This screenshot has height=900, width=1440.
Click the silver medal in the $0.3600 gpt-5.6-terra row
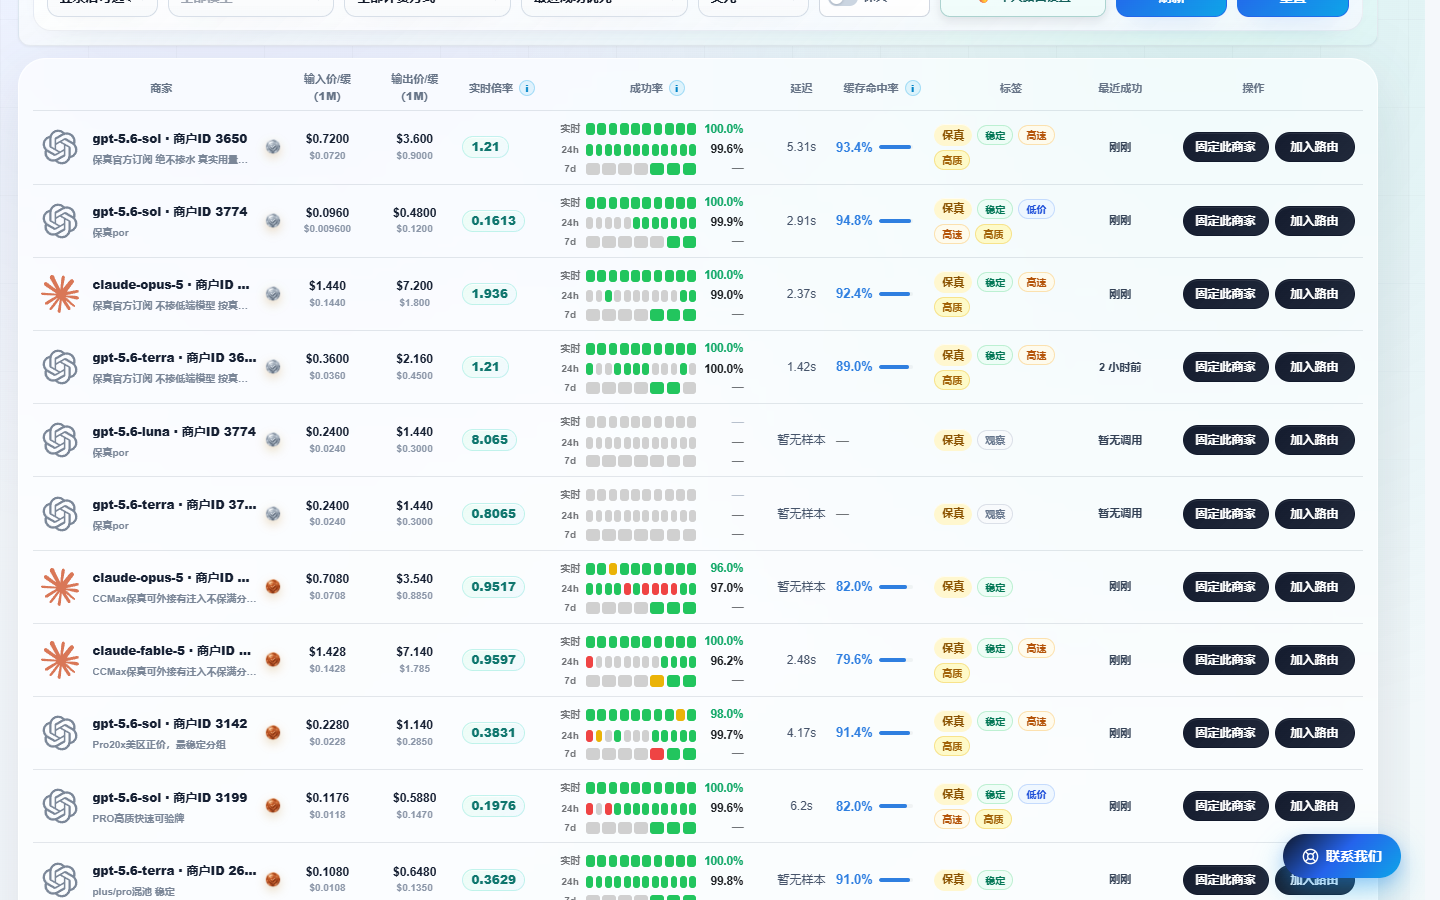coord(273,367)
